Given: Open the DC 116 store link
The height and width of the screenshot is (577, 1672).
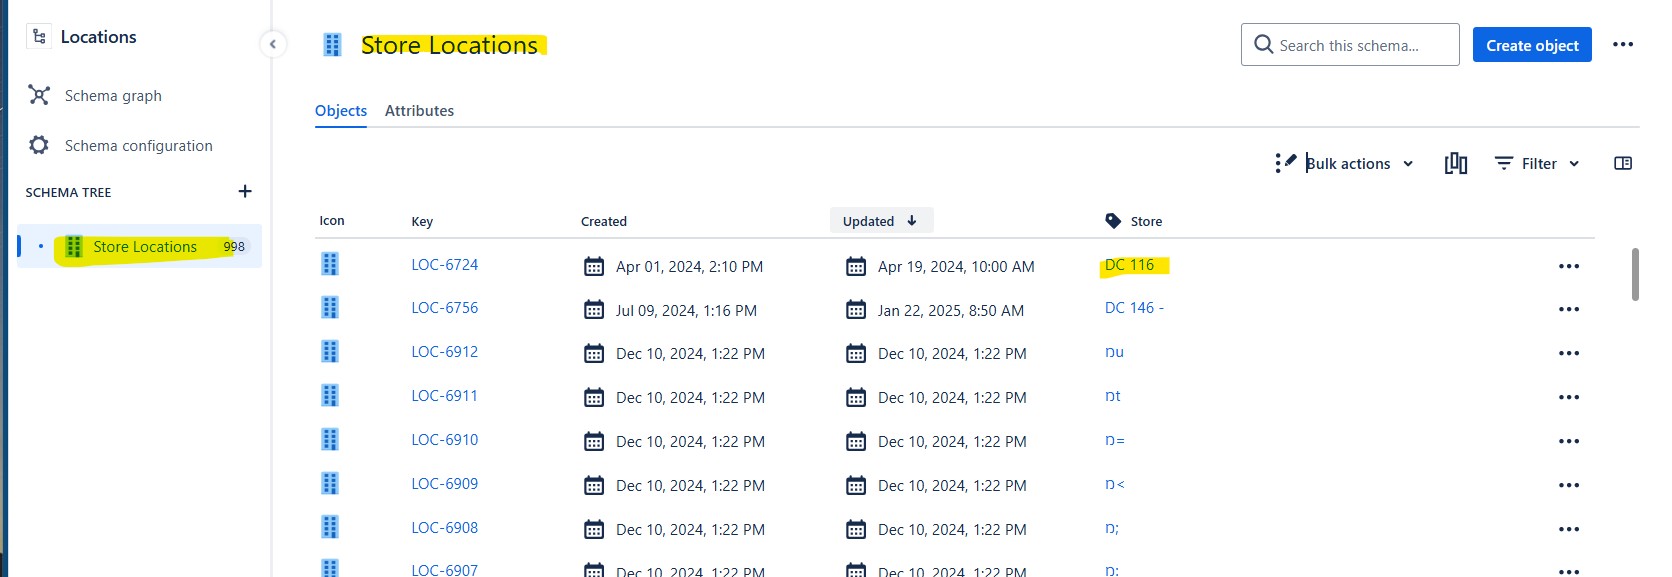Looking at the screenshot, I should pos(1129,265).
